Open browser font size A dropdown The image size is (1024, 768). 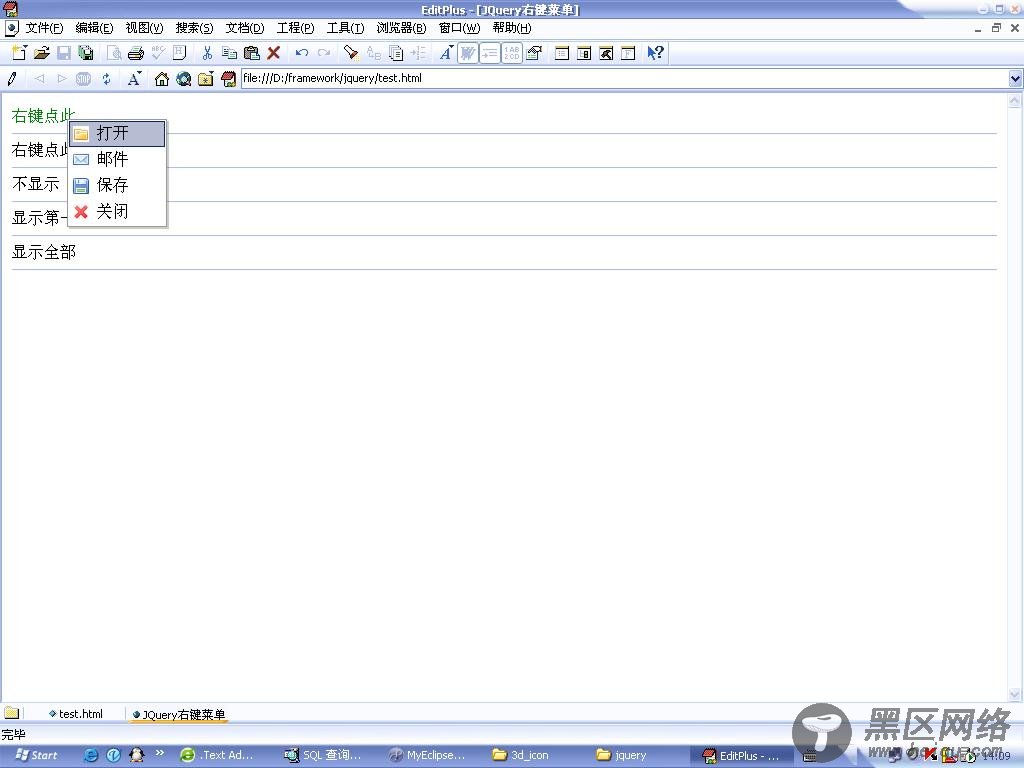coord(135,79)
